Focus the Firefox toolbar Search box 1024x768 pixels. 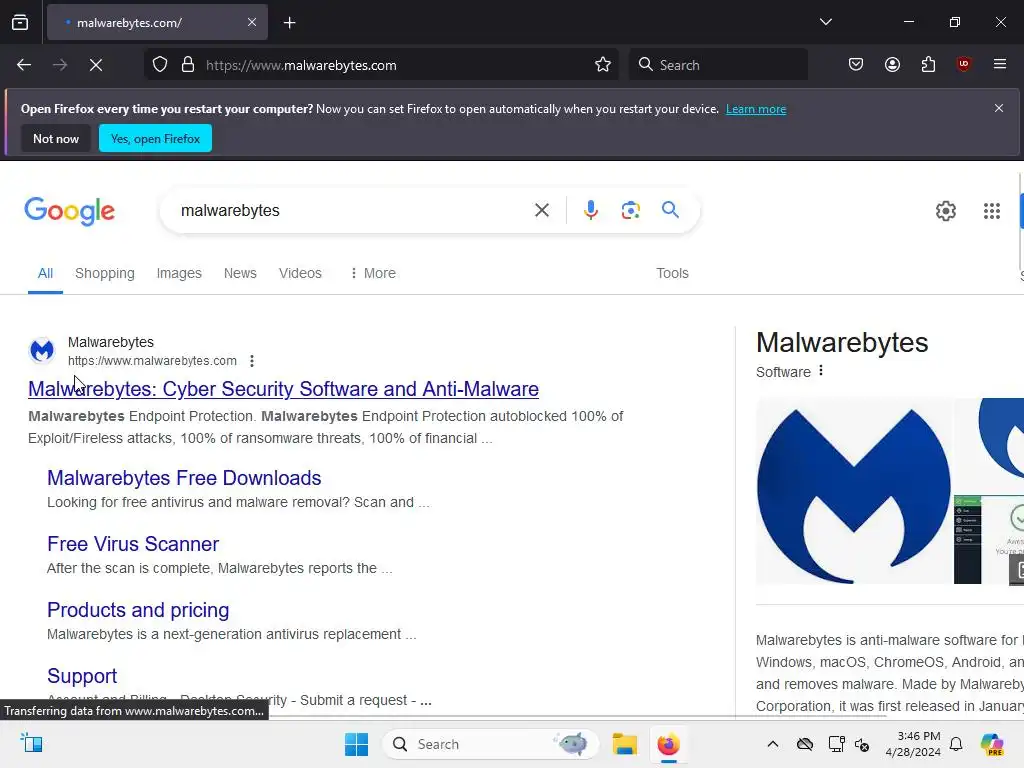tap(718, 65)
